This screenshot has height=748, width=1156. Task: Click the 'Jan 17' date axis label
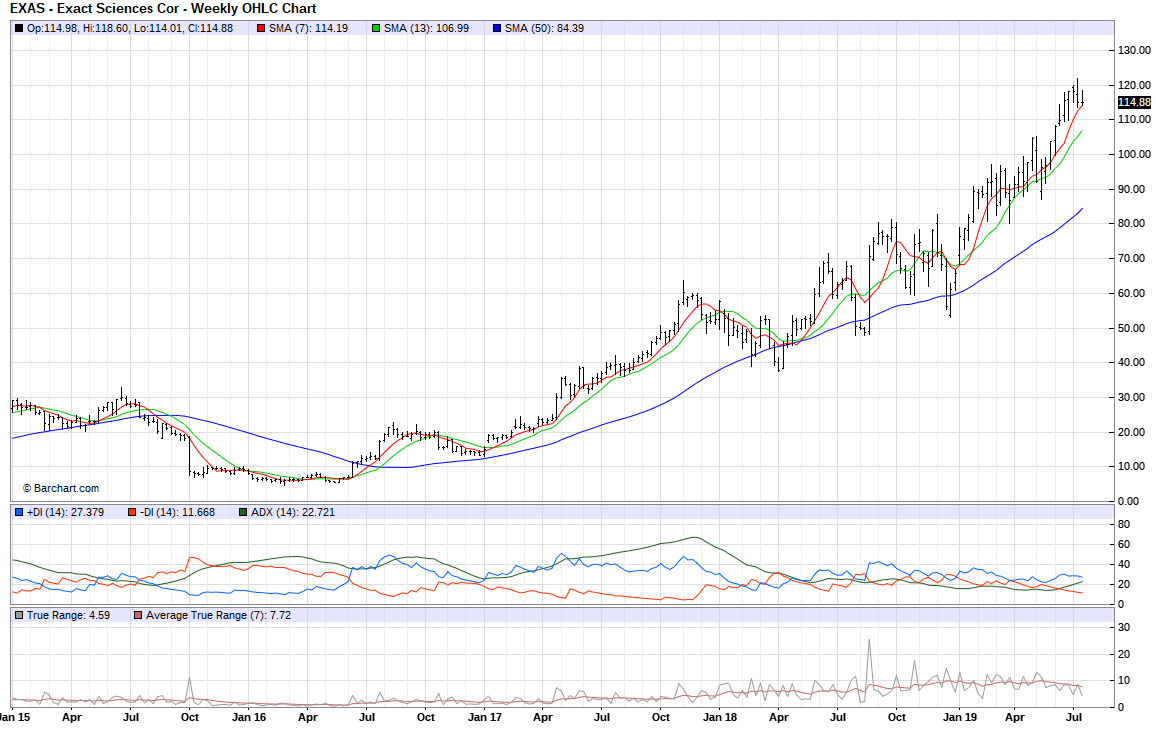point(485,717)
